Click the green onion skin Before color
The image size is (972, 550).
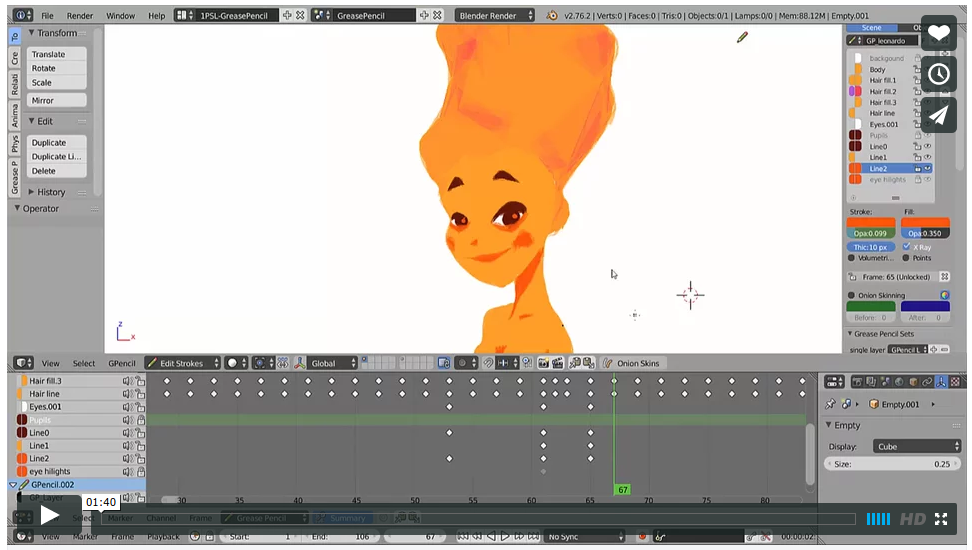tap(870, 306)
